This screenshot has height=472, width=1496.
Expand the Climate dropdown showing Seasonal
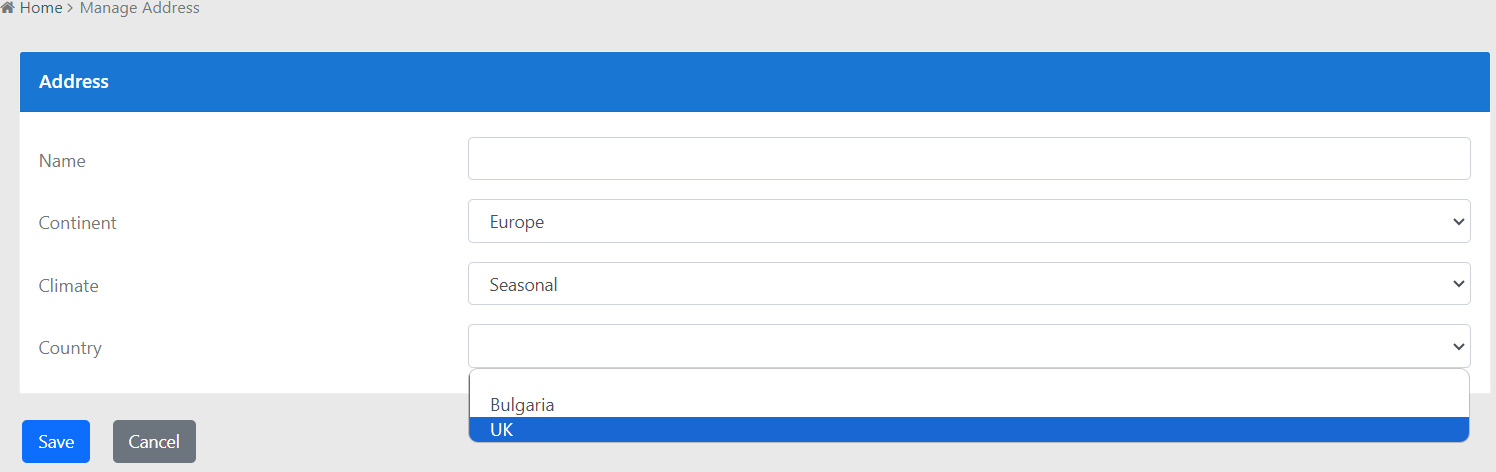point(968,284)
